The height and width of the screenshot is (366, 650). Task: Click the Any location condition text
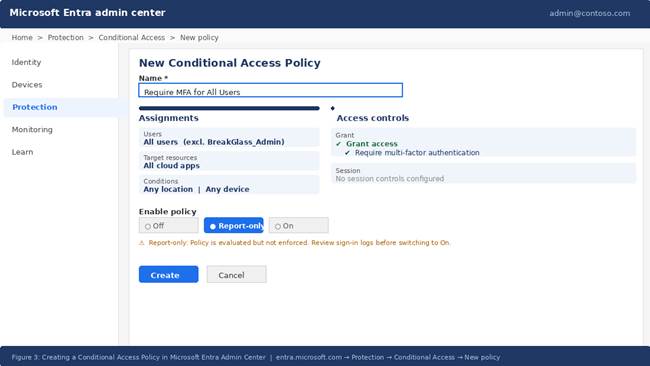[x=168, y=189]
